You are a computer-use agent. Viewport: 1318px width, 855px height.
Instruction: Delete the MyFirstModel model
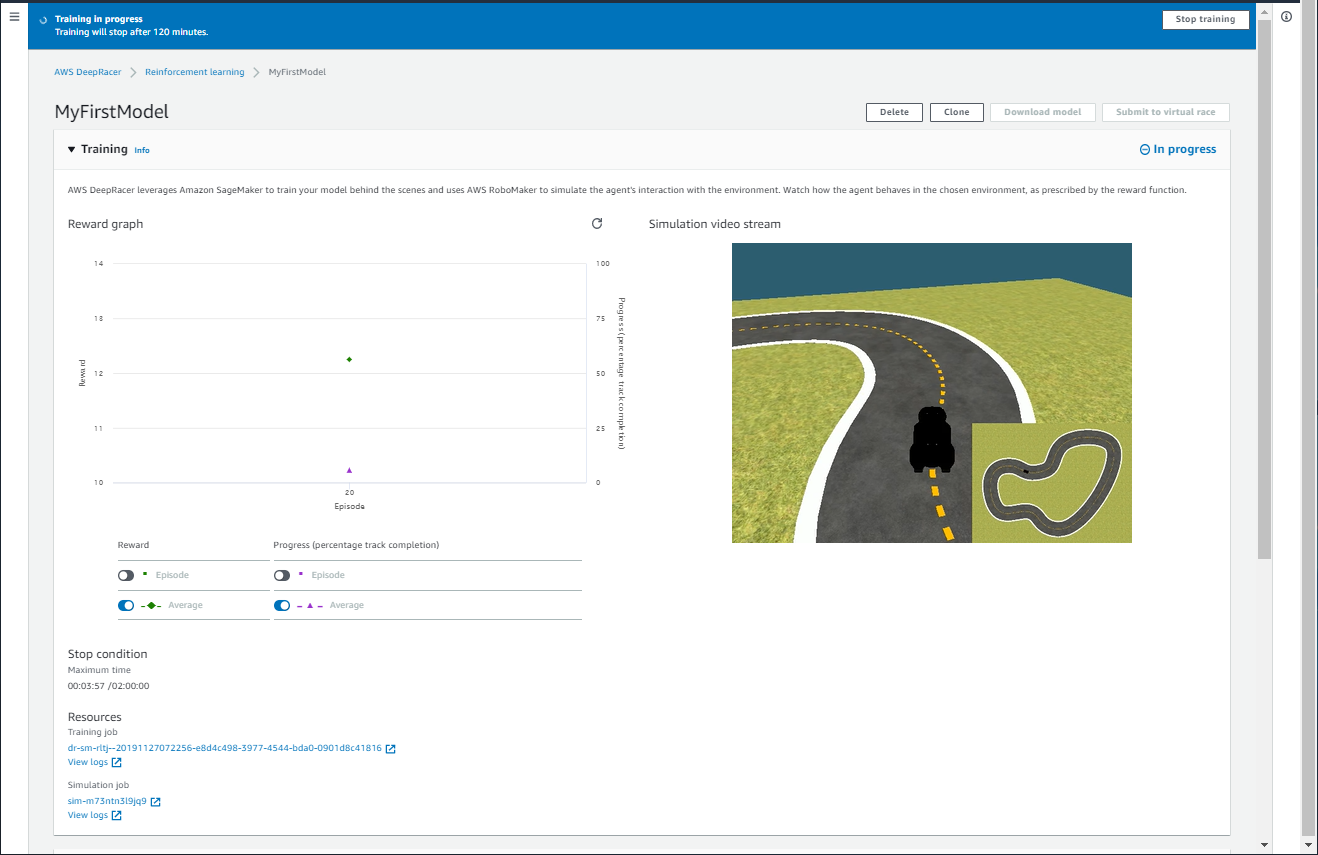894,112
